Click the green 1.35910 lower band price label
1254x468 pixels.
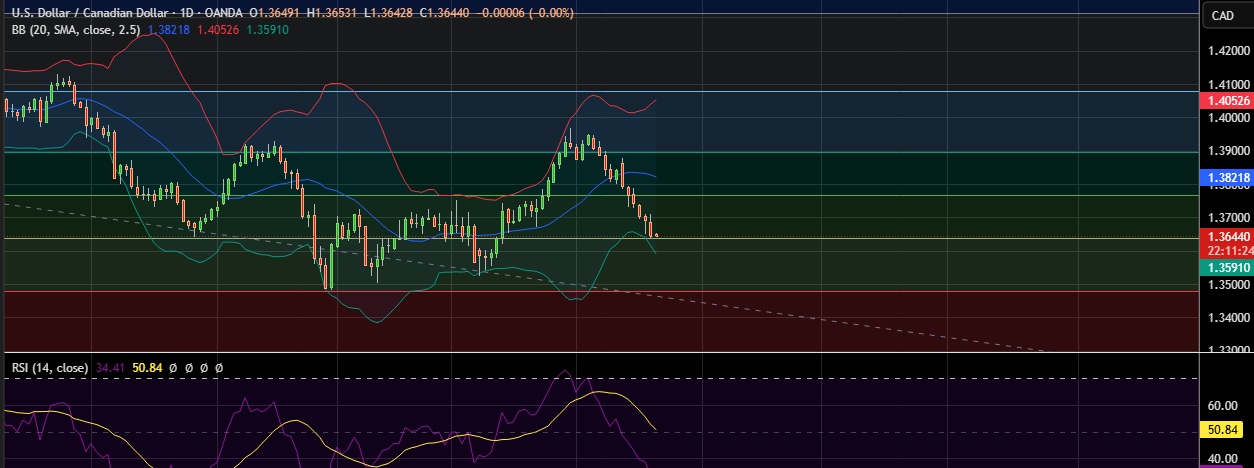[x=1226, y=268]
